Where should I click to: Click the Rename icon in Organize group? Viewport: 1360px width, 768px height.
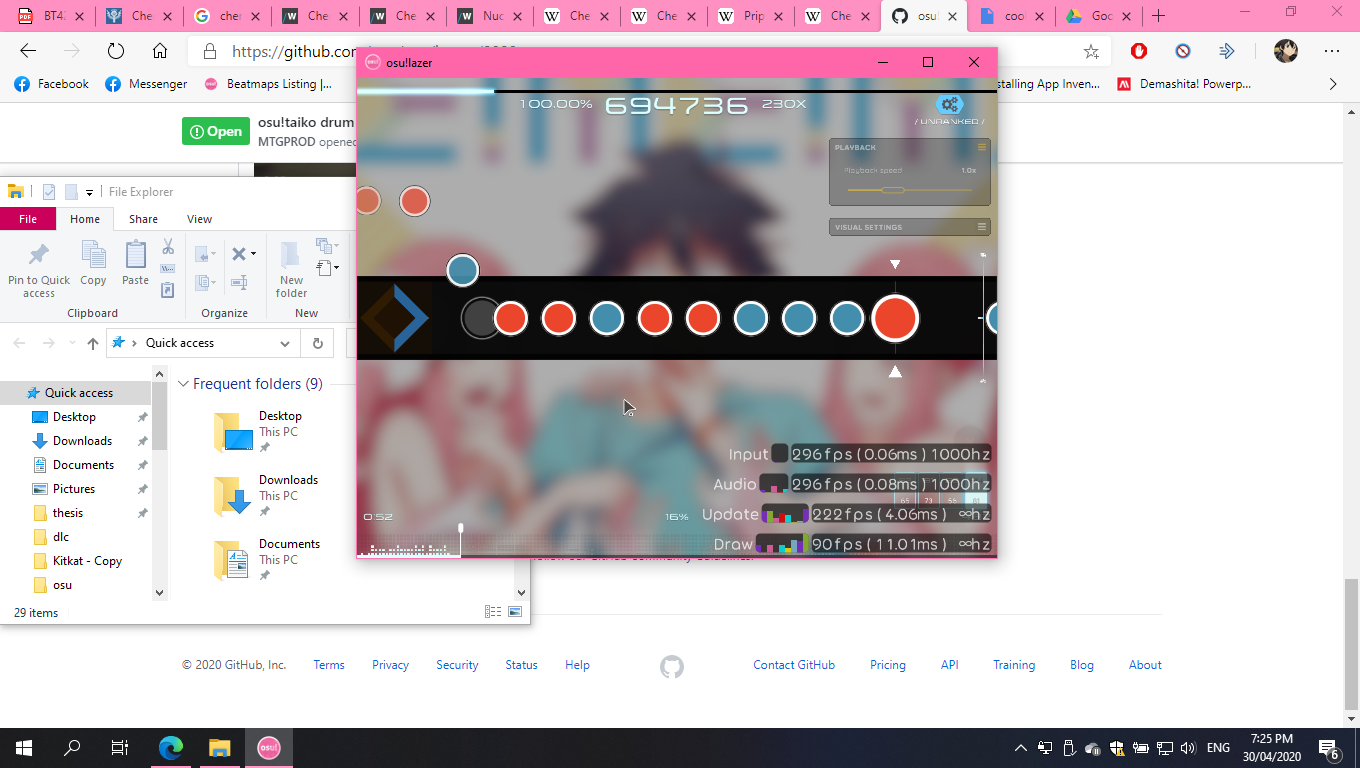click(x=239, y=283)
